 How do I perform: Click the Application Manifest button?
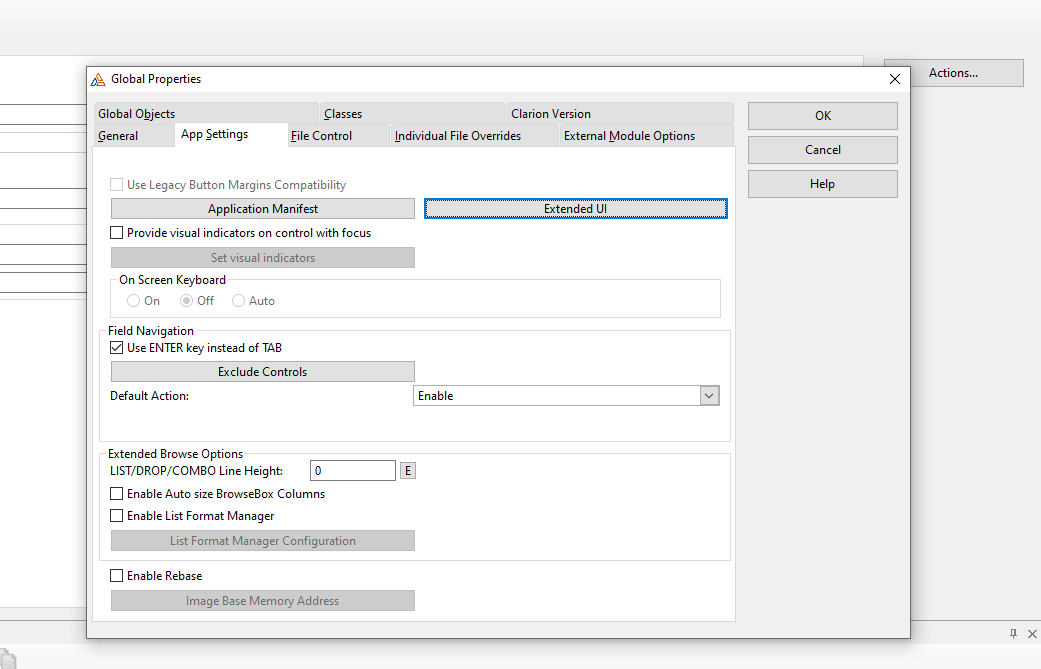point(263,209)
